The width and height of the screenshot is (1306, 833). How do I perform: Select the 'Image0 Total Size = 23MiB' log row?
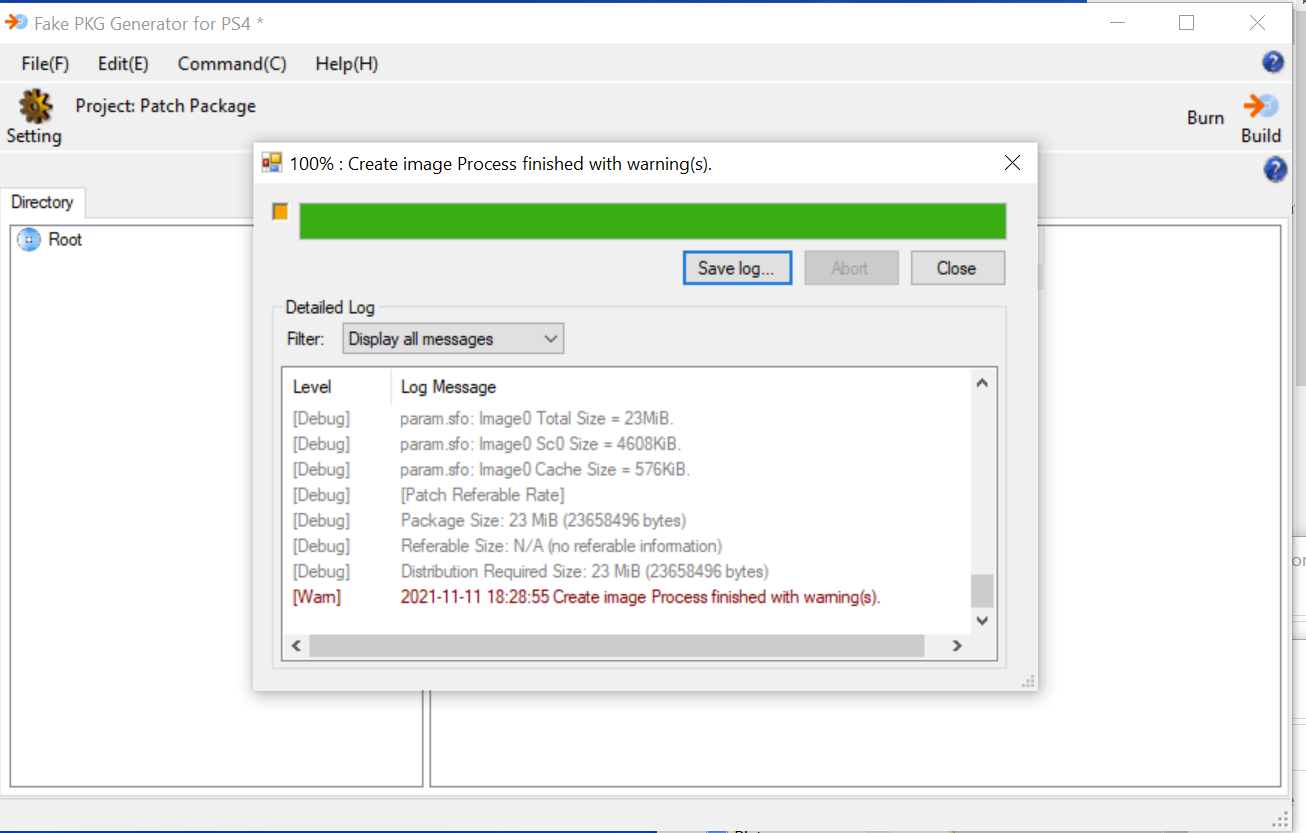click(x=626, y=418)
